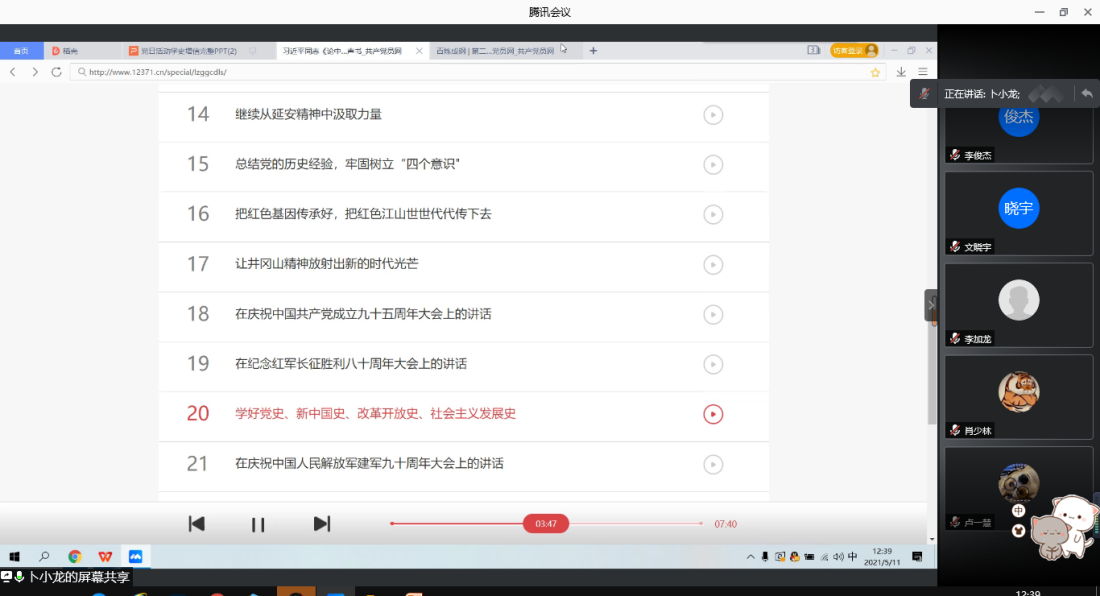Open a new browser tab
This screenshot has width=1100, height=596.
(593, 51)
